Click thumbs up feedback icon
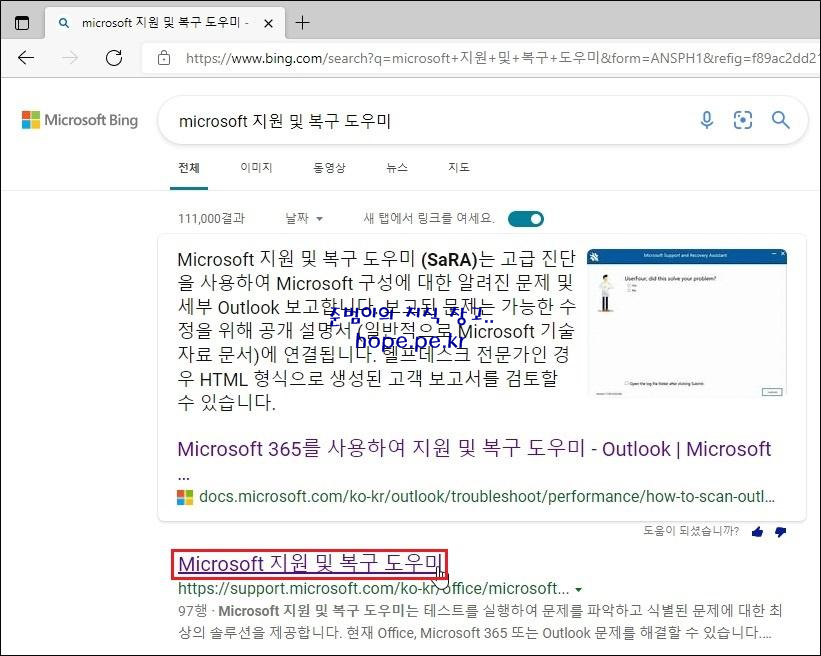This screenshot has height=656, width=821. click(757, 532)
